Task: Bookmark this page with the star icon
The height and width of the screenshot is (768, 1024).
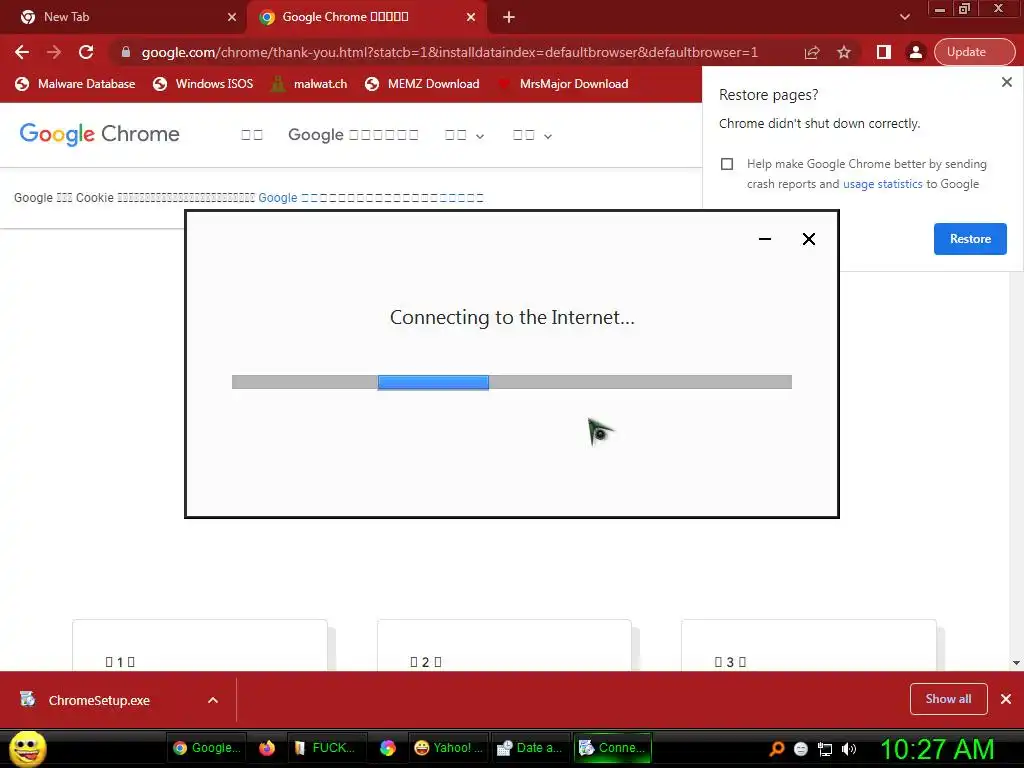Action: (x=844, y=52)
